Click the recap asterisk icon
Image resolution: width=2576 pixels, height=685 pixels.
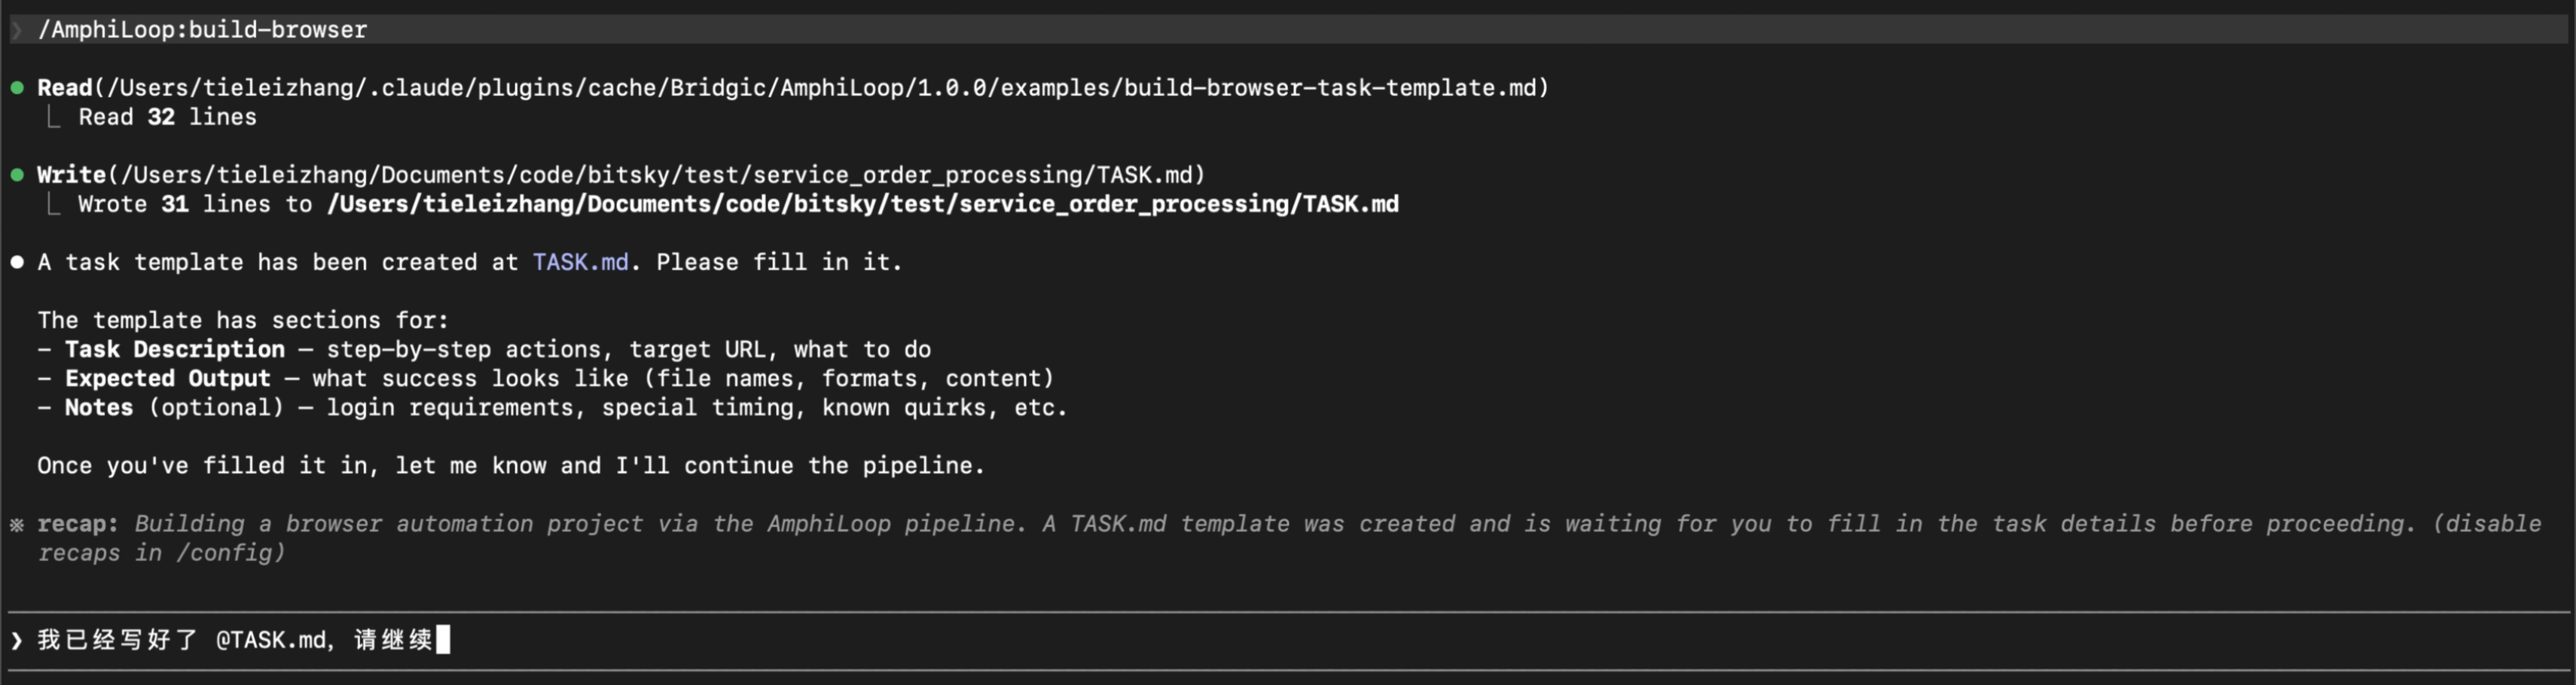17,524
